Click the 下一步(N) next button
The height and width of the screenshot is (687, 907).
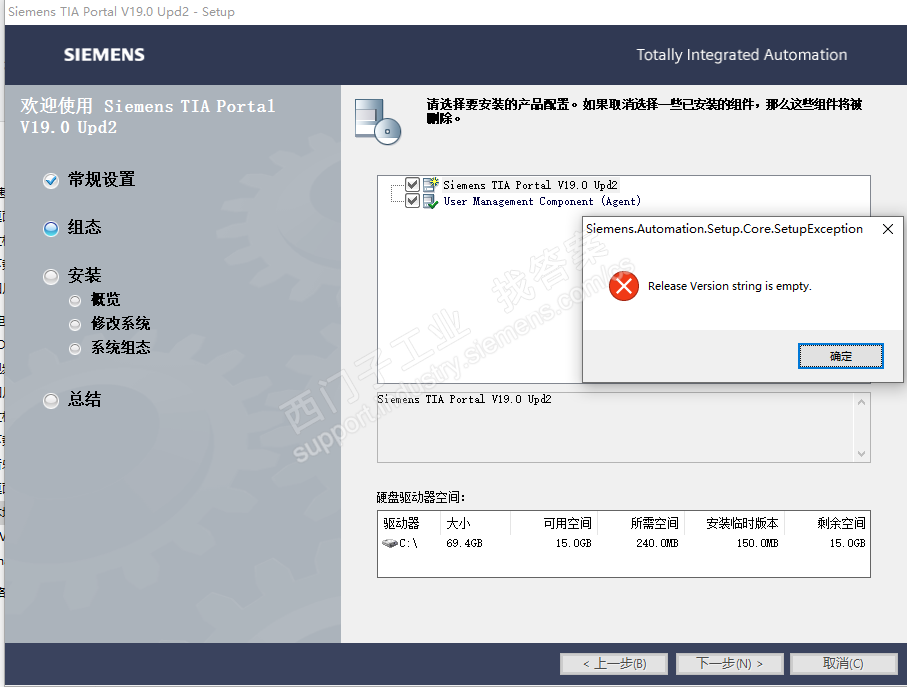pos(729,663)
